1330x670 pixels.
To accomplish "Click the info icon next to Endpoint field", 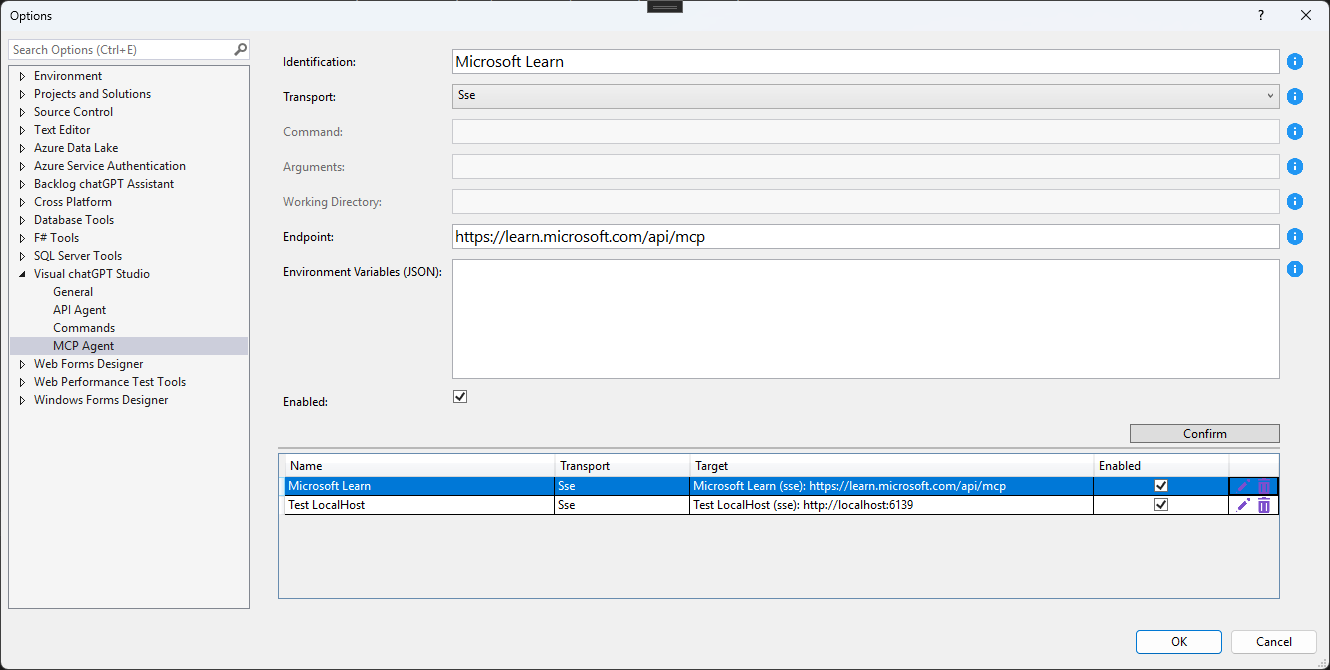I will click(x=1295, y=237).
